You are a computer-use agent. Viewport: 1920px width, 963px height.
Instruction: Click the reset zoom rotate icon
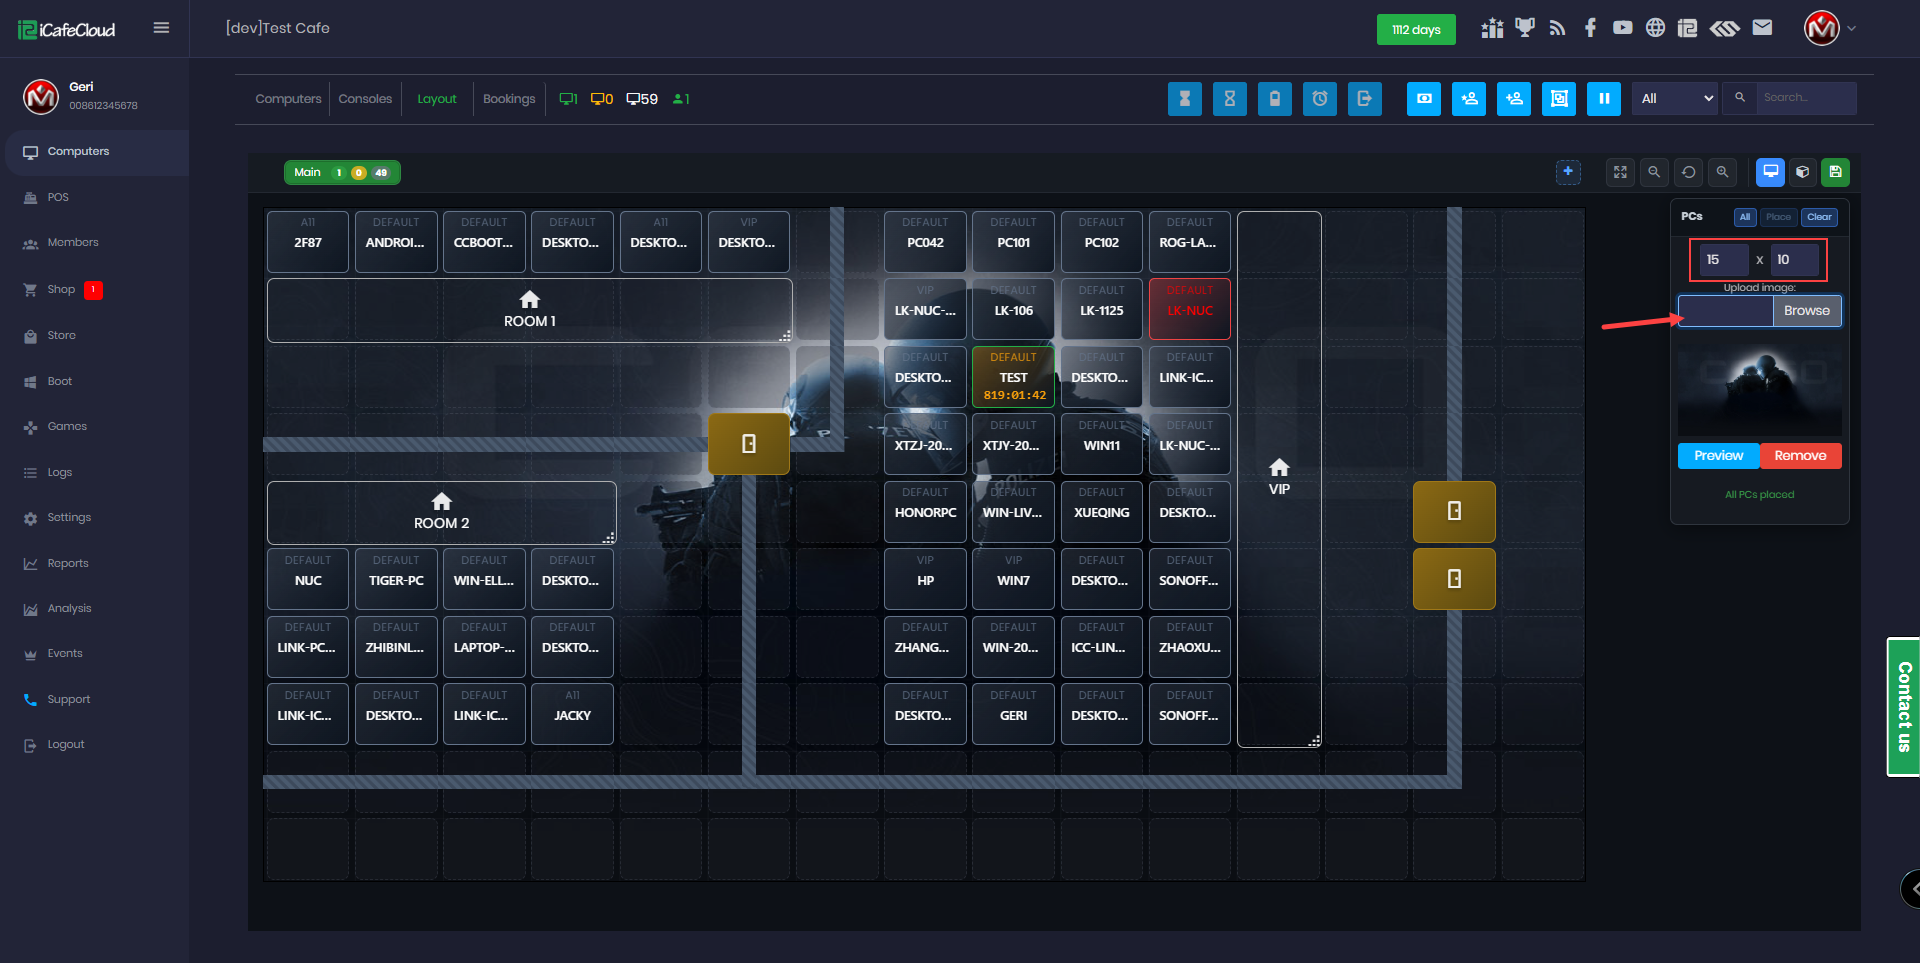click(x=1688, y=172)
